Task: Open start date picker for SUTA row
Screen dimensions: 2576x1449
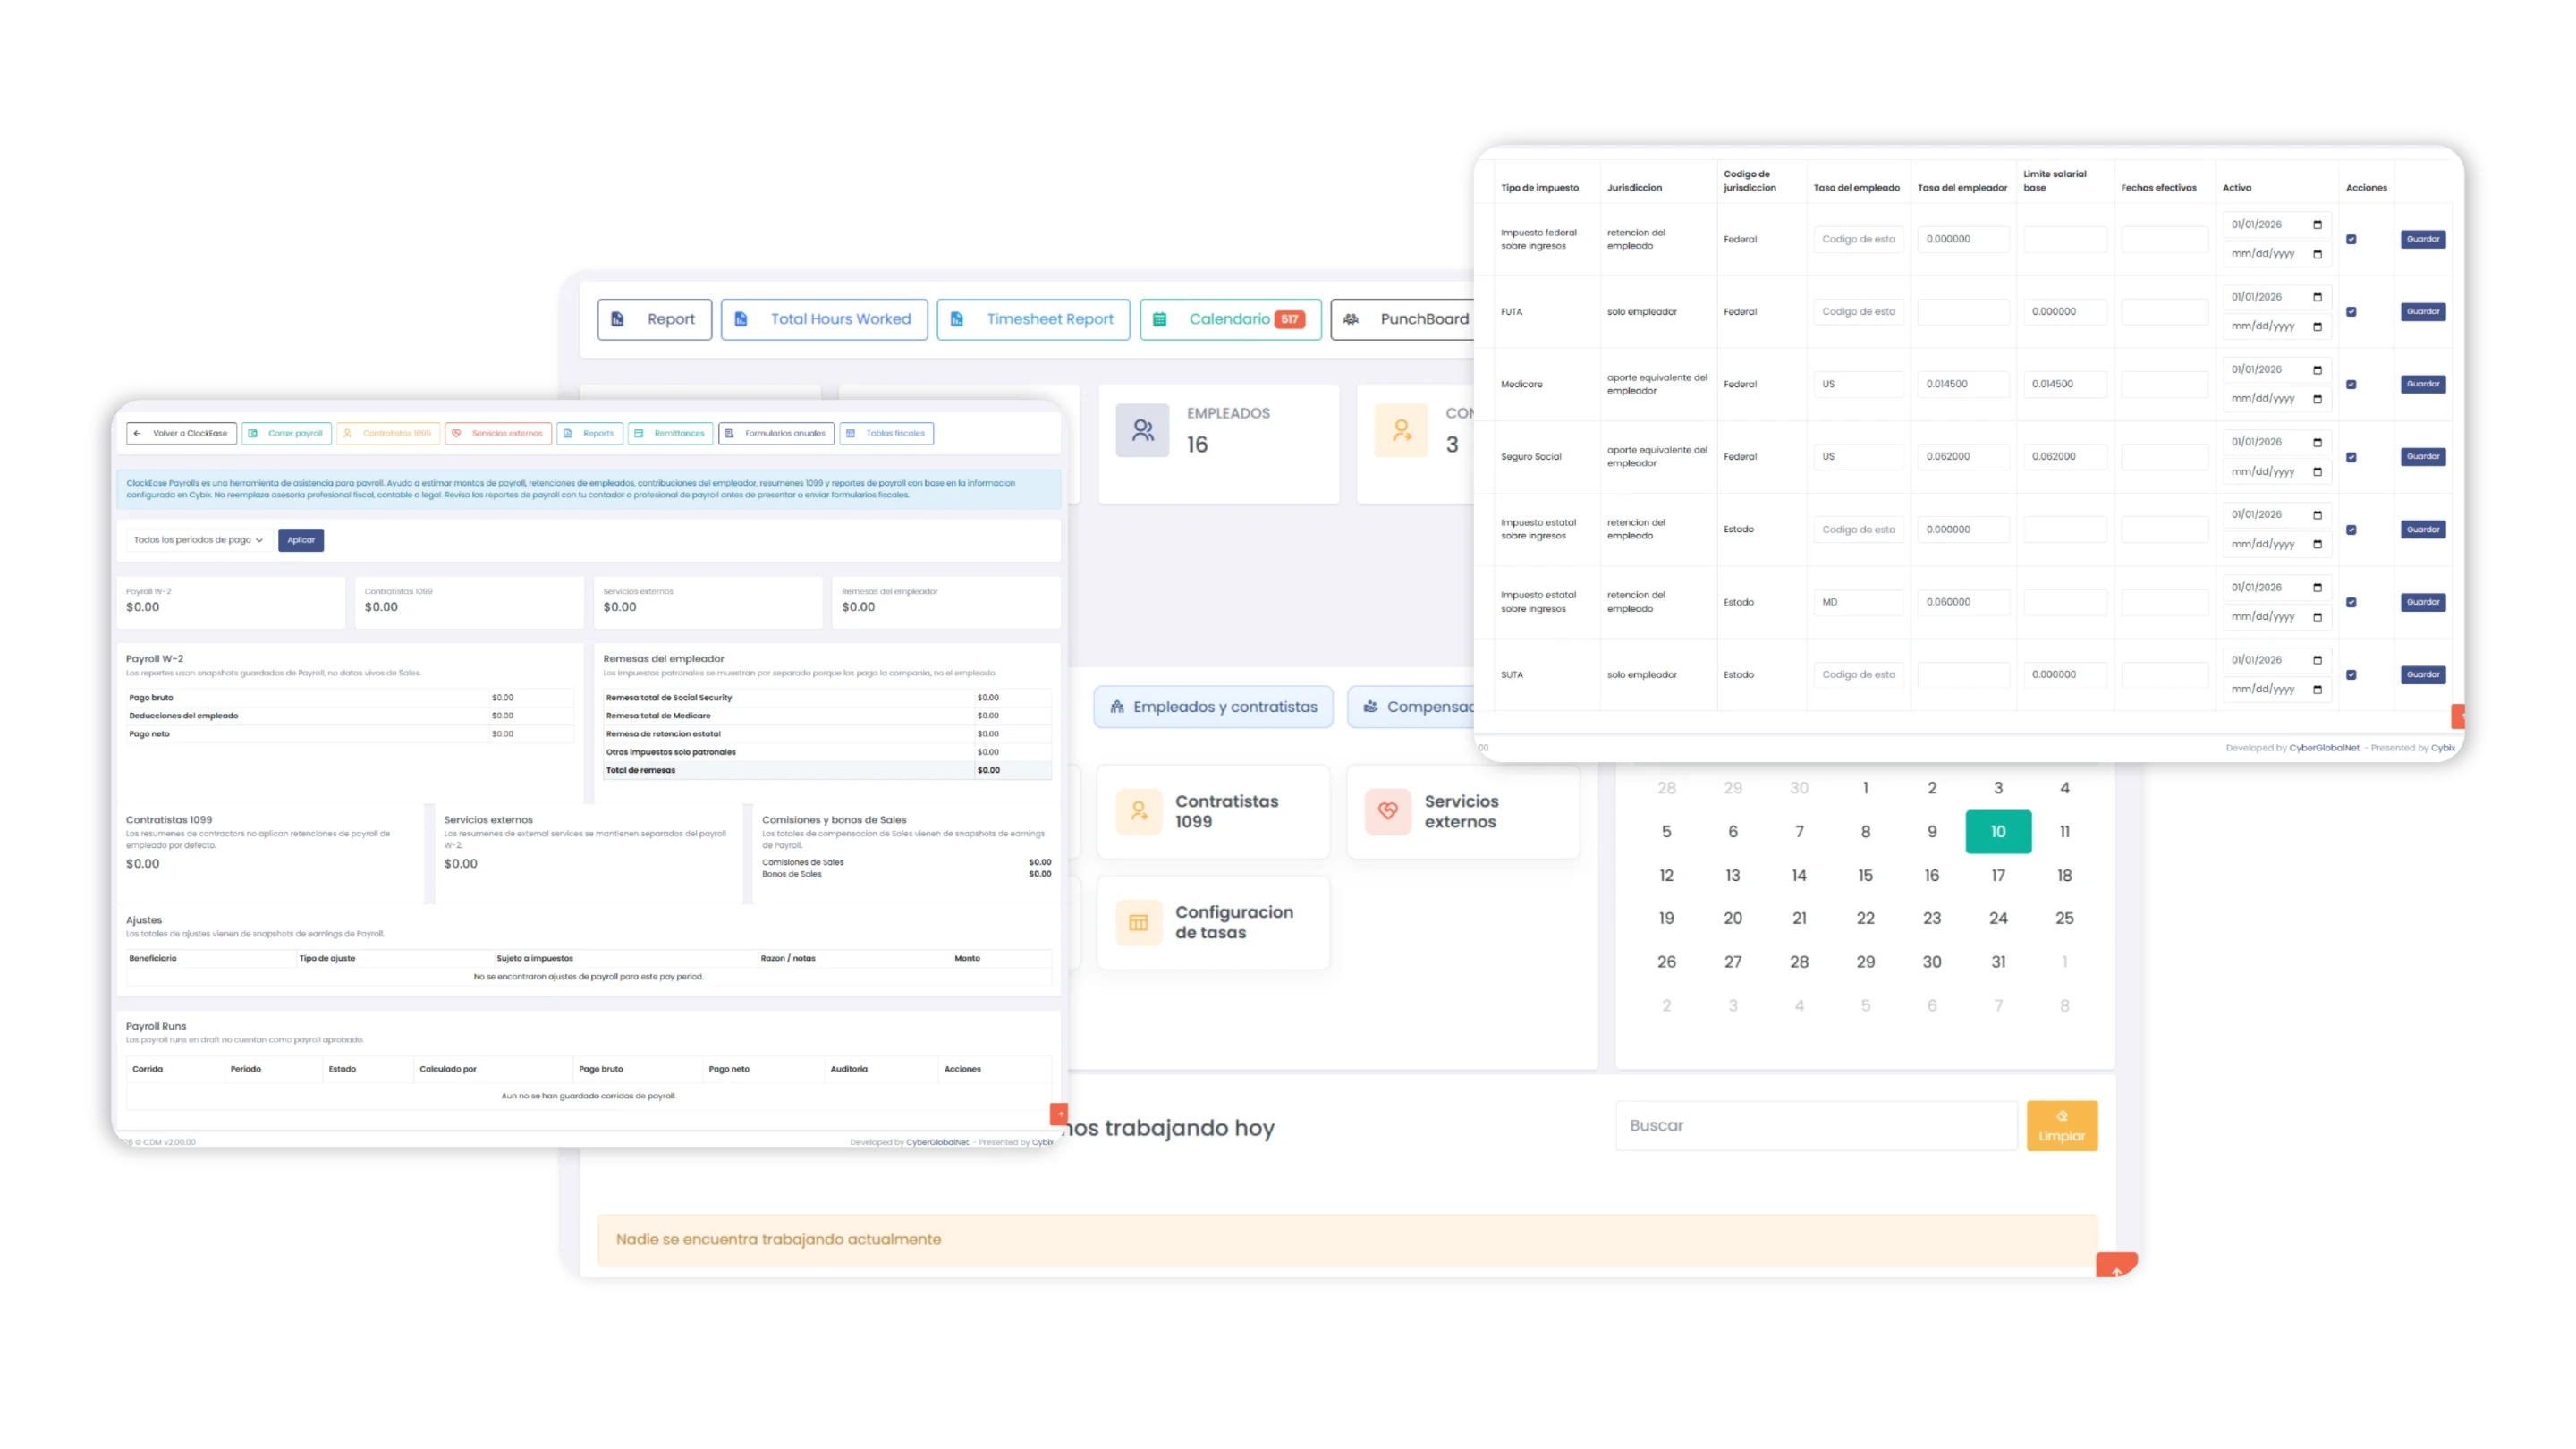Action: [2317, 660]
